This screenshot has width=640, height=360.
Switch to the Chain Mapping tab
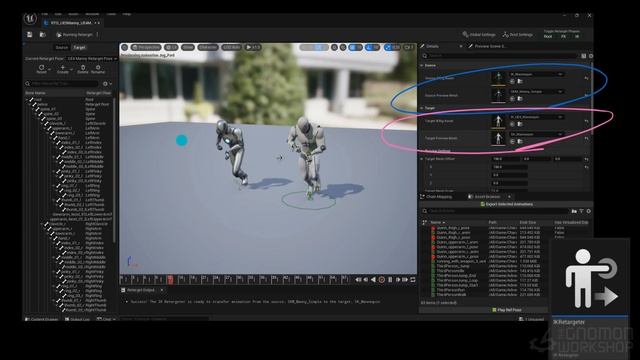436,197
